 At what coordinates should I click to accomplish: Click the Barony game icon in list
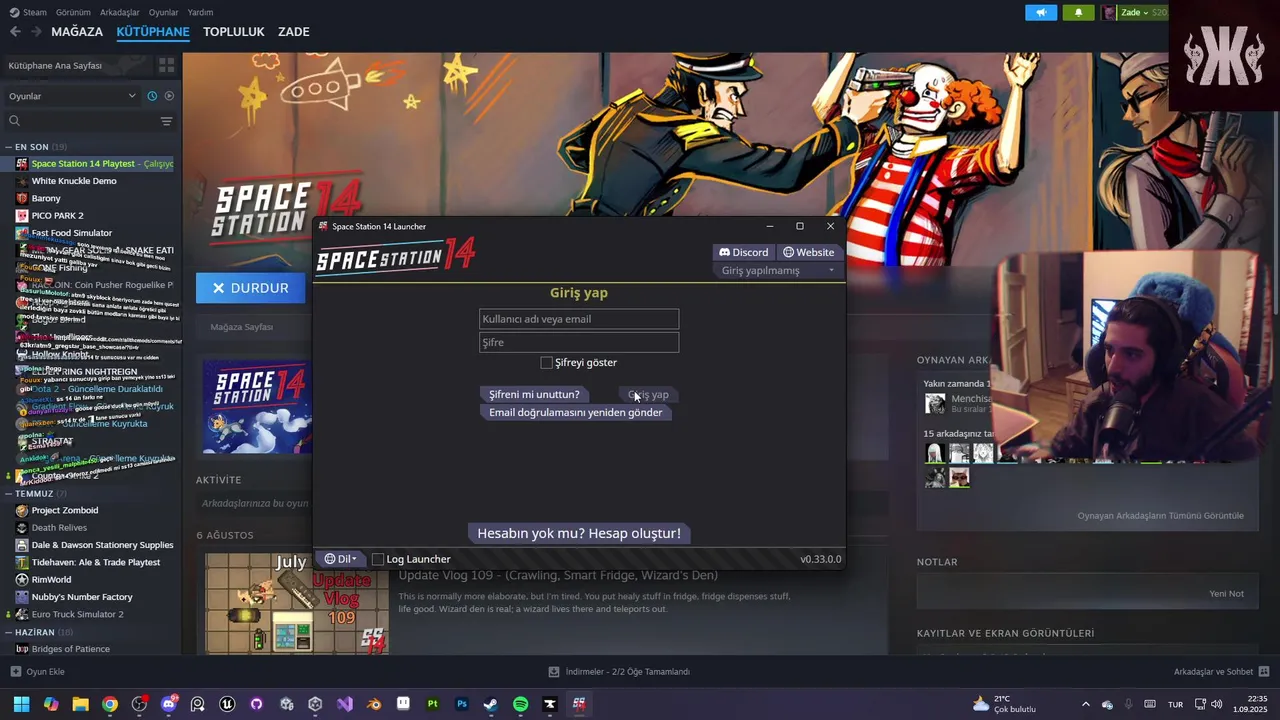tap(22, 198)
